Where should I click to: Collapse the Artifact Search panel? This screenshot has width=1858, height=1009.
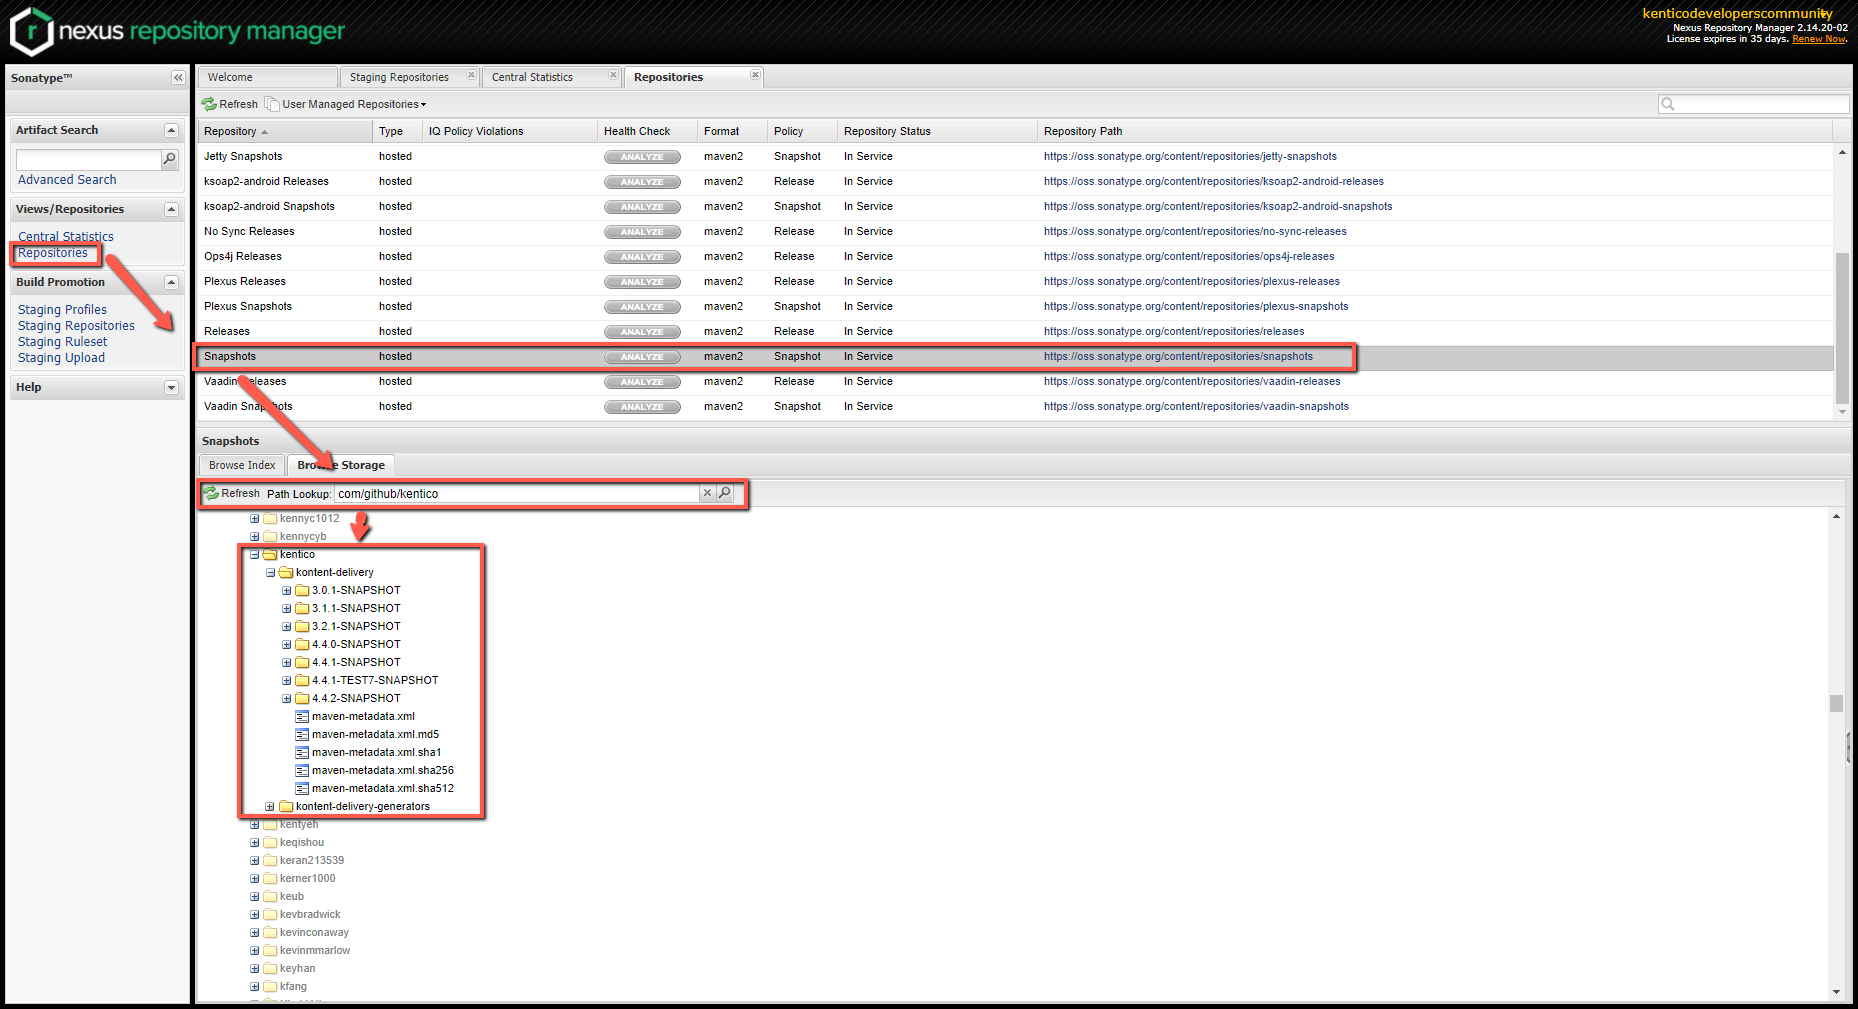[x=171, y=130]
